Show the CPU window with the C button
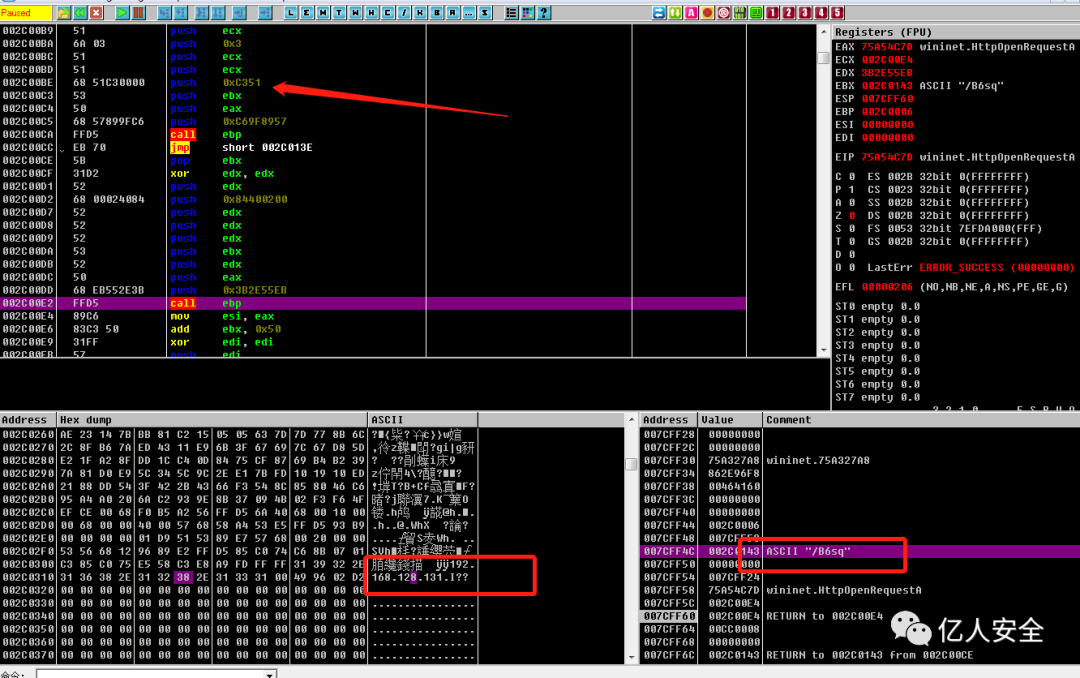 click(x=388, y=12)
